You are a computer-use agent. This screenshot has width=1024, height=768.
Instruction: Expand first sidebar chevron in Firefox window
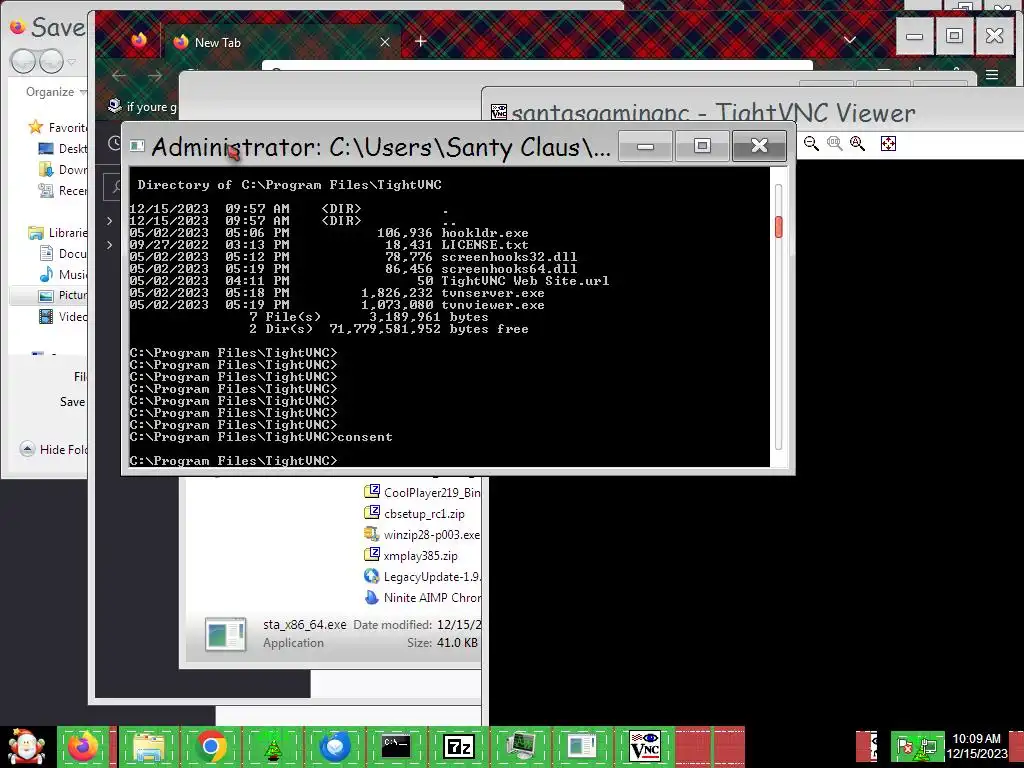point(109,221)
